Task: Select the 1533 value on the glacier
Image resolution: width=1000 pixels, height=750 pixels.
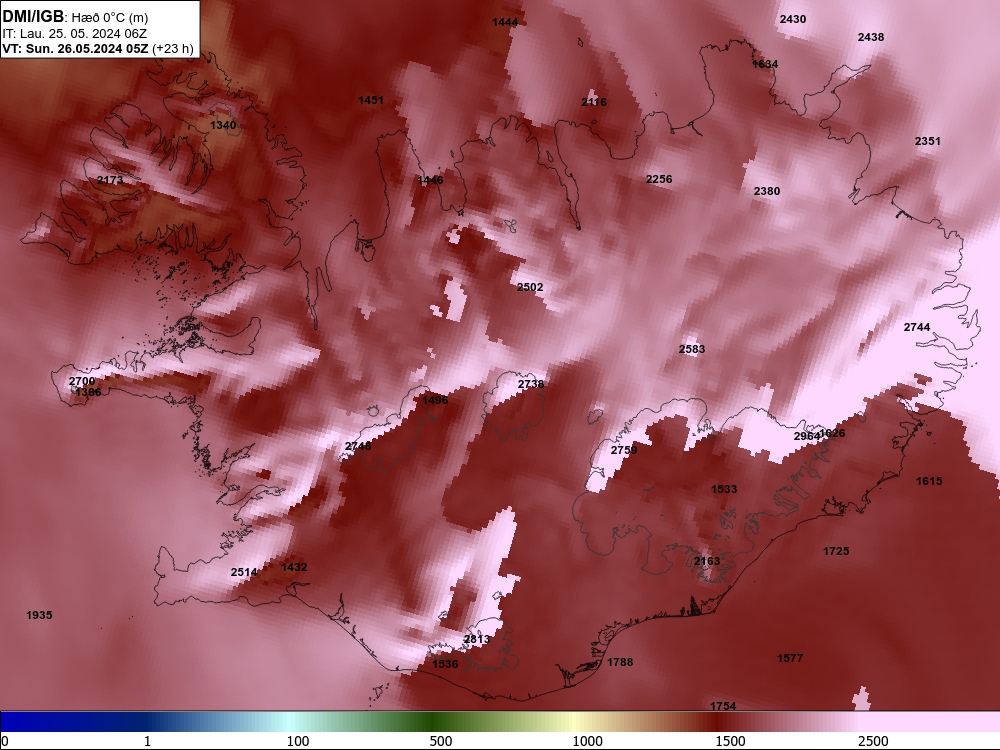Action: 724,489
